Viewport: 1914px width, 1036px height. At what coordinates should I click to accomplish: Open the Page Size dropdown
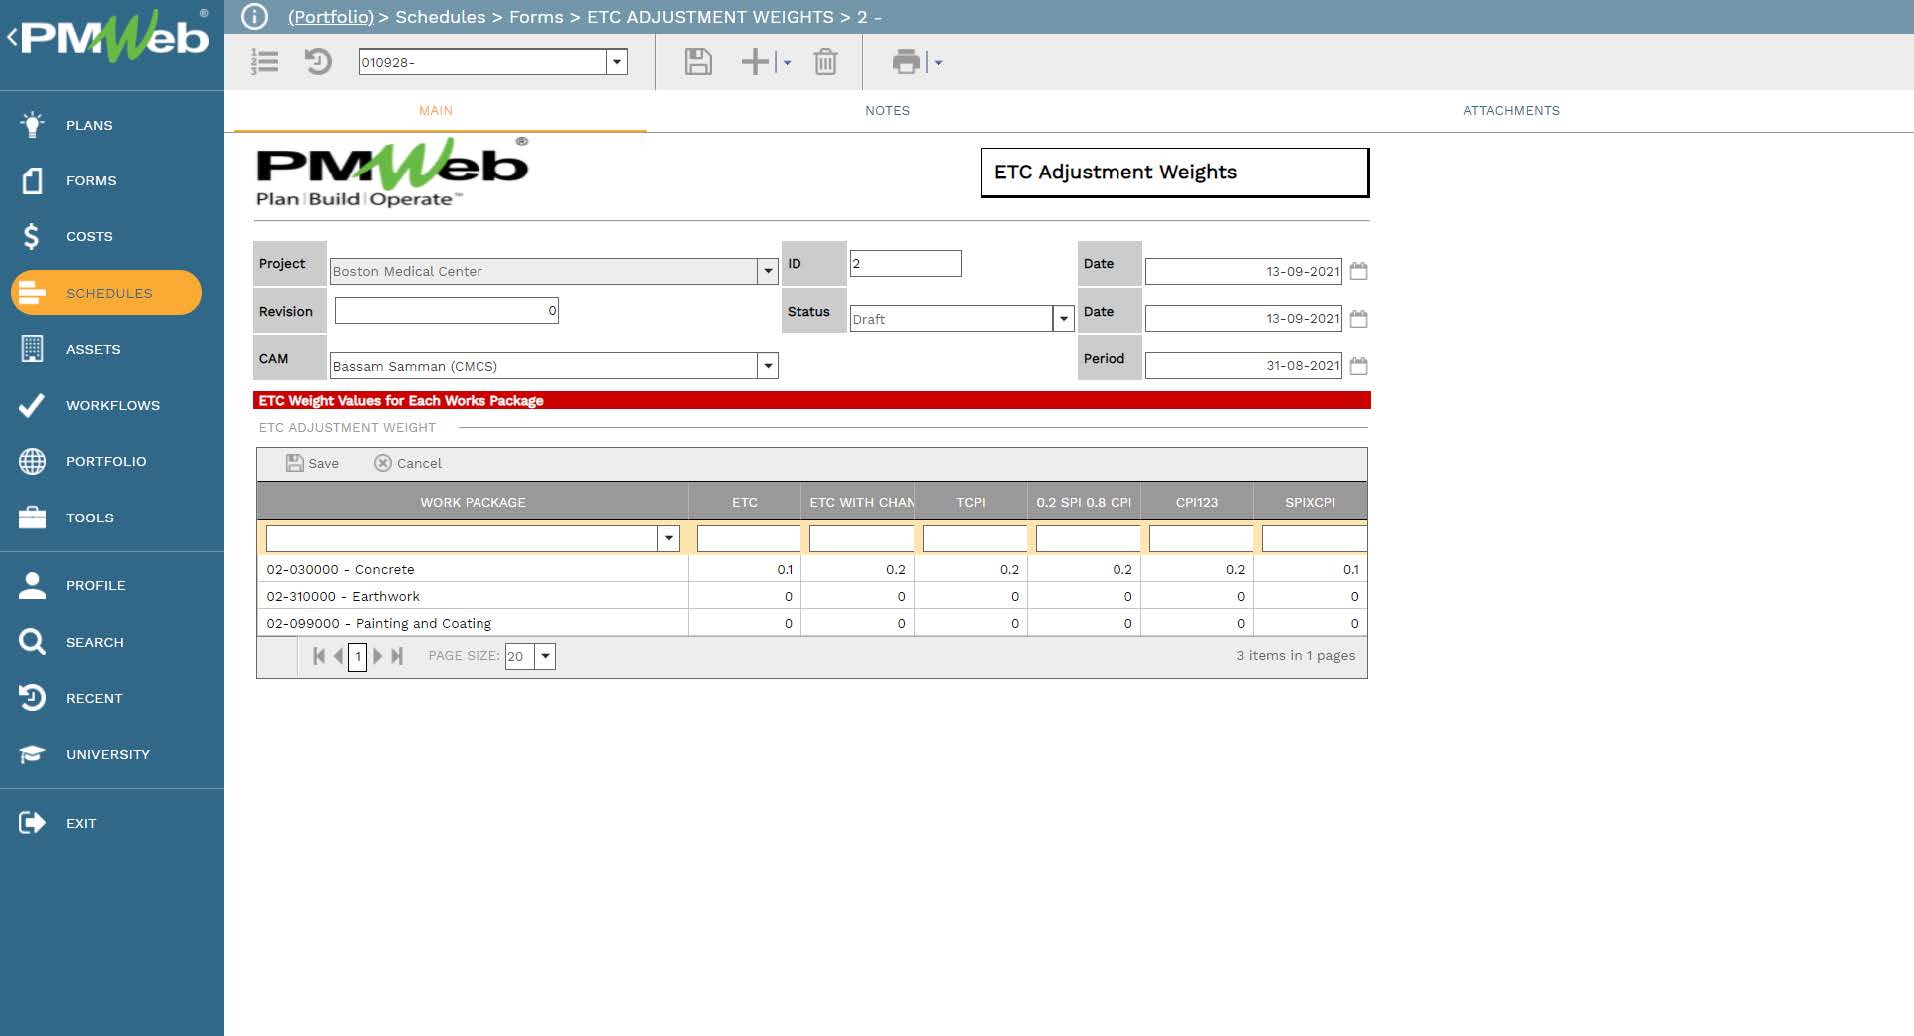(x=545, y=656)
